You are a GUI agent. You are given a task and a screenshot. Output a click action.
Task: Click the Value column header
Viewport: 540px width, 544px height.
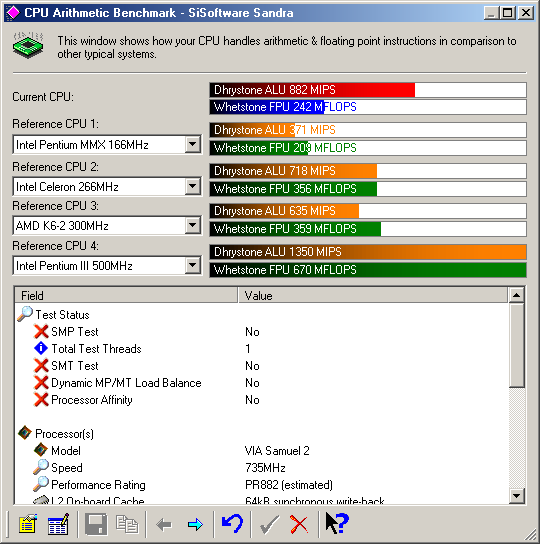pyautogui.click(x=373, y=295)
